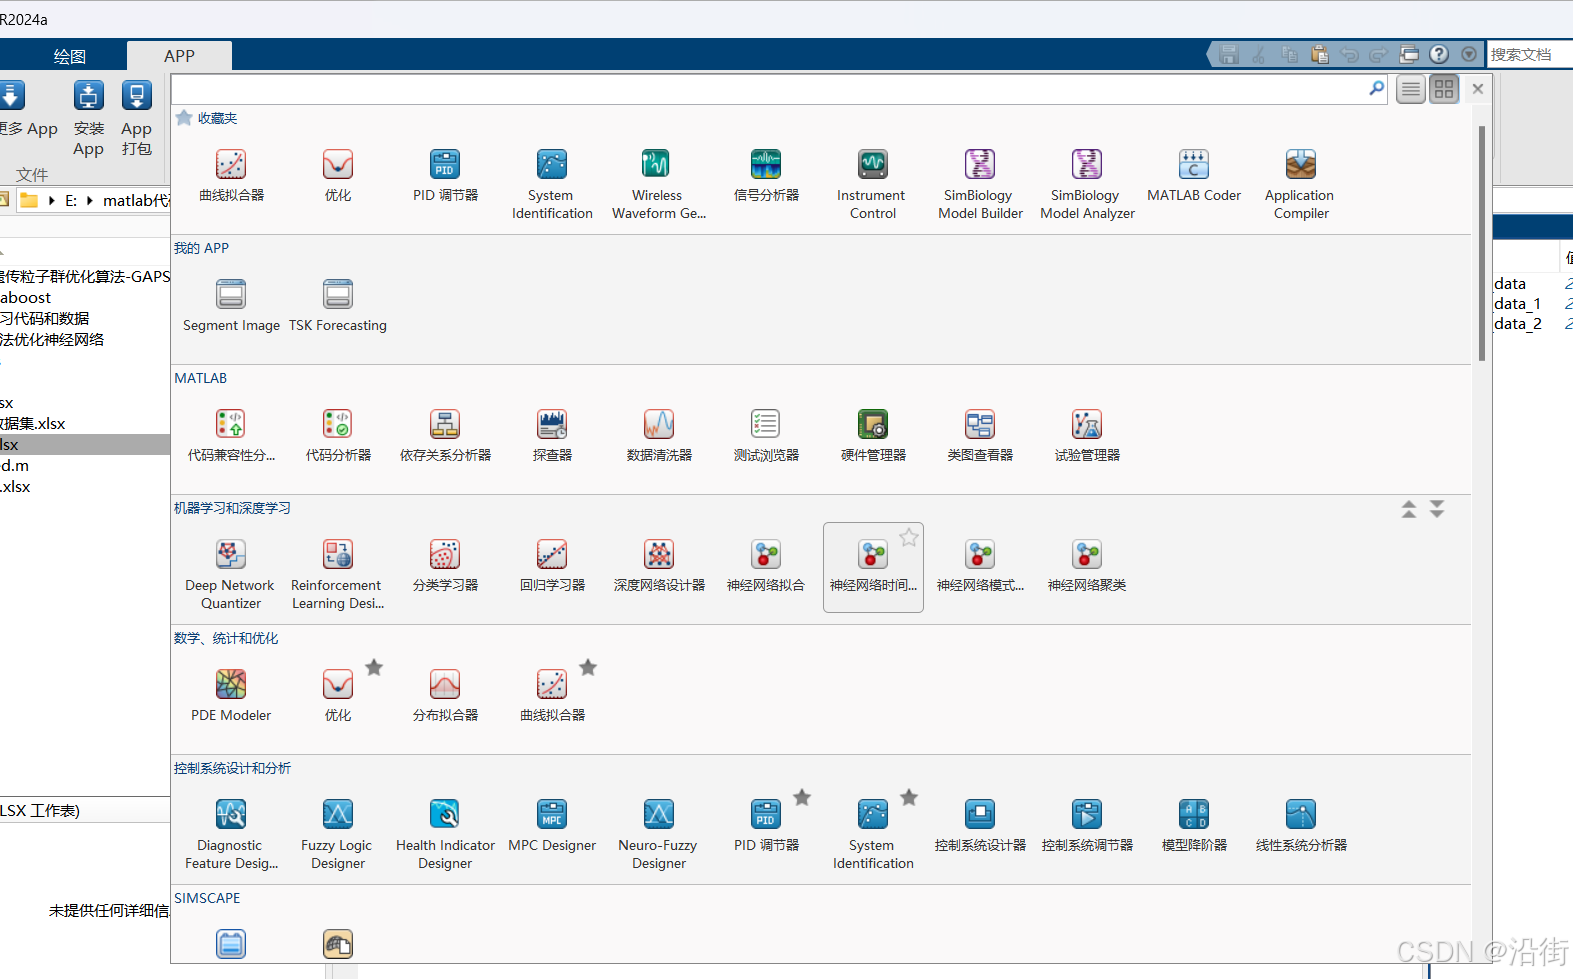Switch app gallery to grid view
The width and height of the screenshot is (1573, 979).
pyautogui.click(x=1444, y=89)
